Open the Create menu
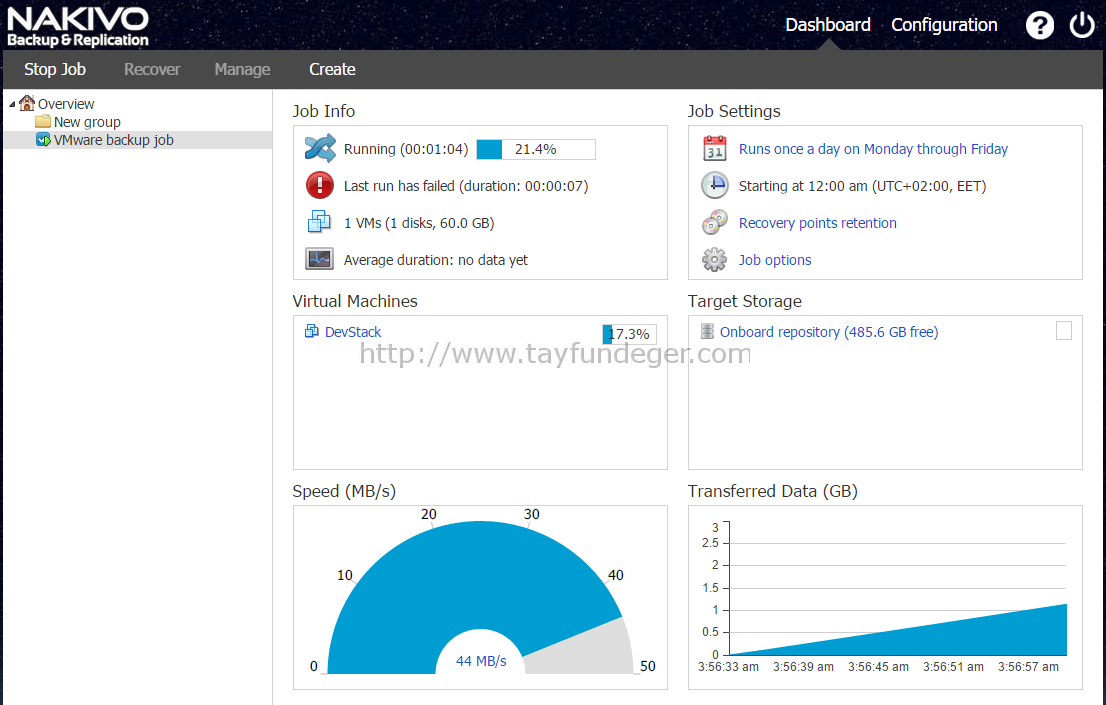 [332, 69]
